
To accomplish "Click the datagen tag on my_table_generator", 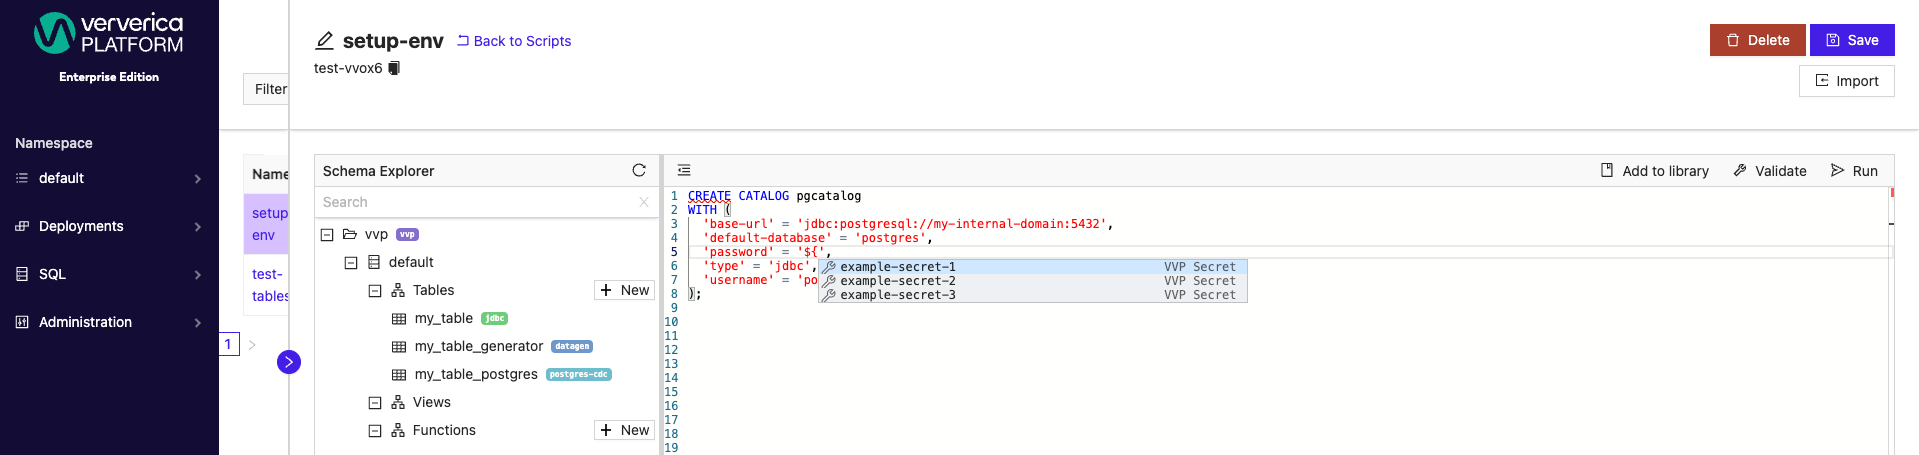I will point(572,347).
